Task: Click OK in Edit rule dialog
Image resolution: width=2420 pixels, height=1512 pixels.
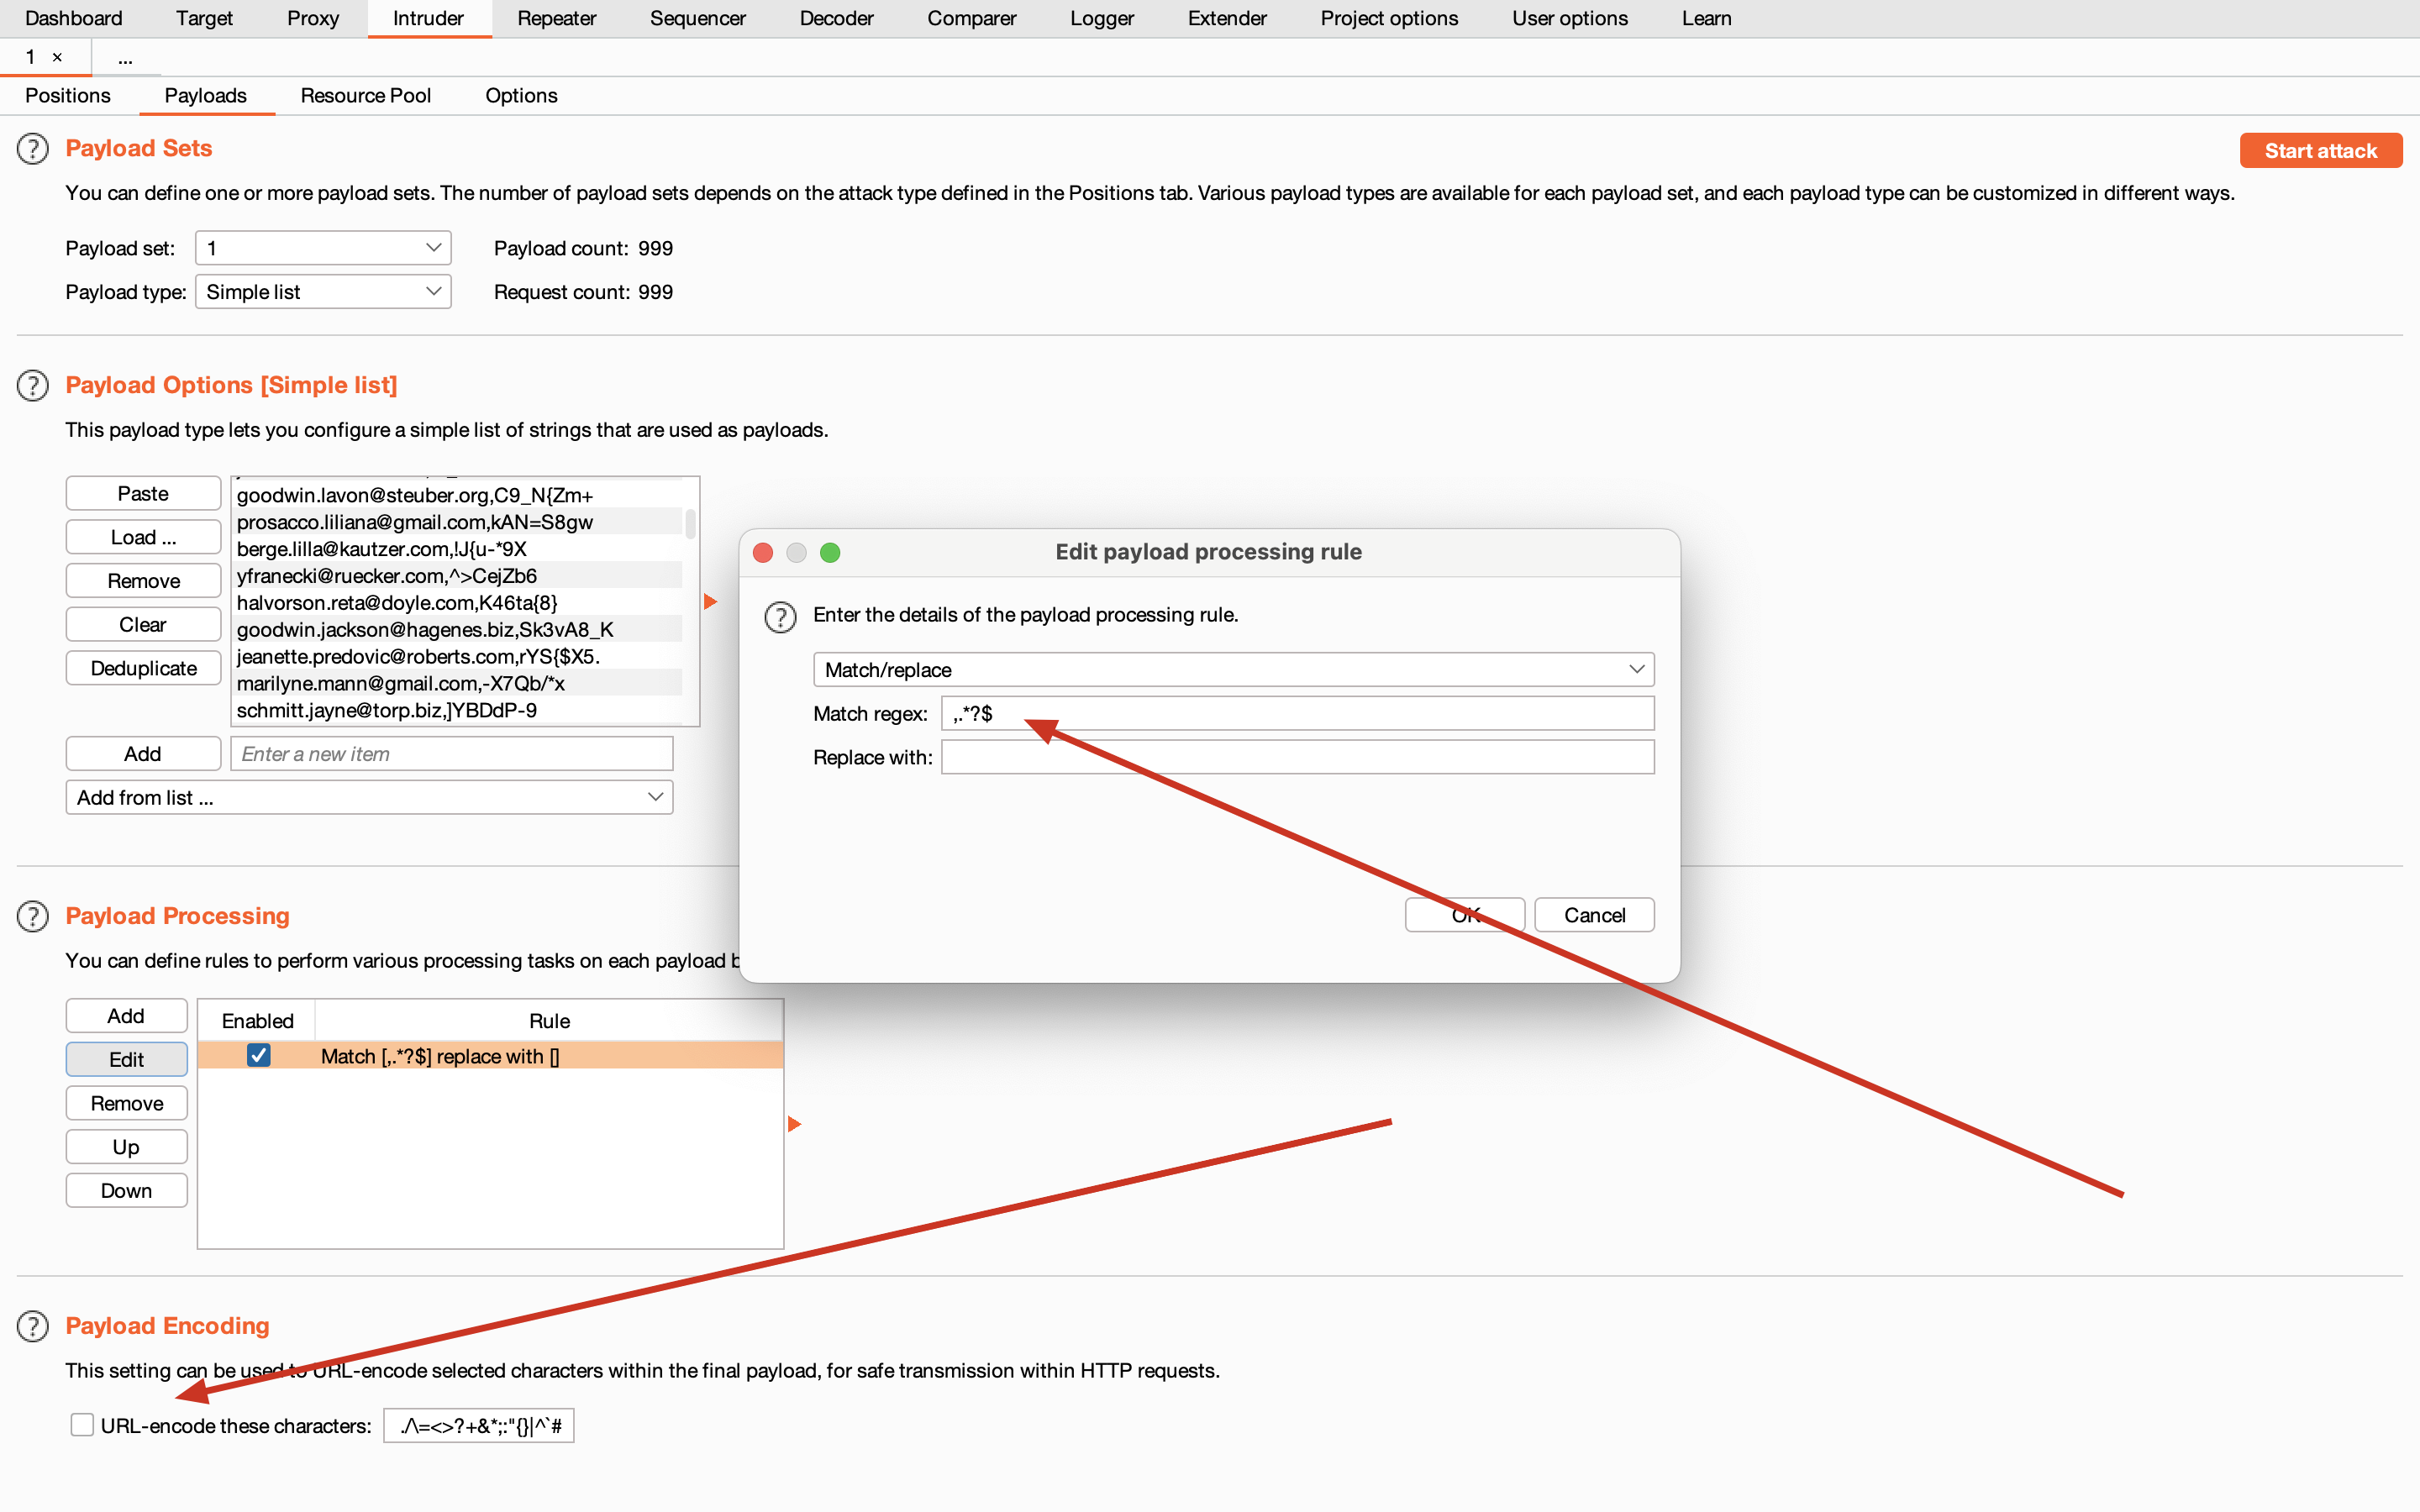Action: (1465, 915)
